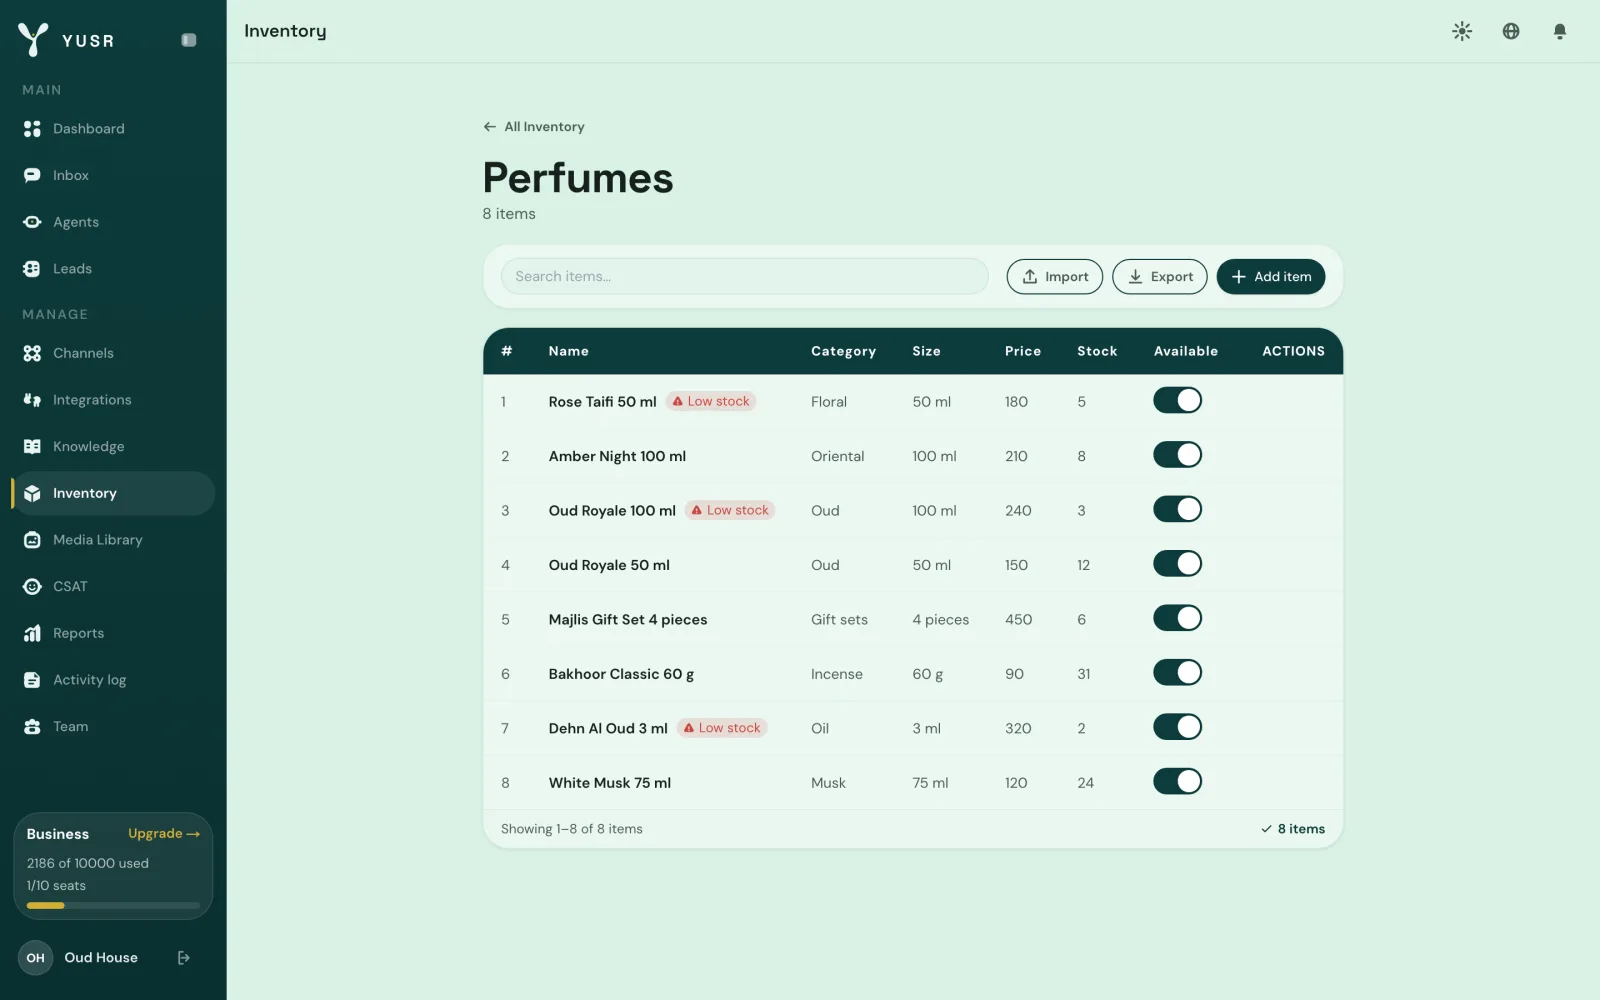Toggle availability for Bakhoor Classic 60 g
1600x1000 pixels.
pos(1177,673)
